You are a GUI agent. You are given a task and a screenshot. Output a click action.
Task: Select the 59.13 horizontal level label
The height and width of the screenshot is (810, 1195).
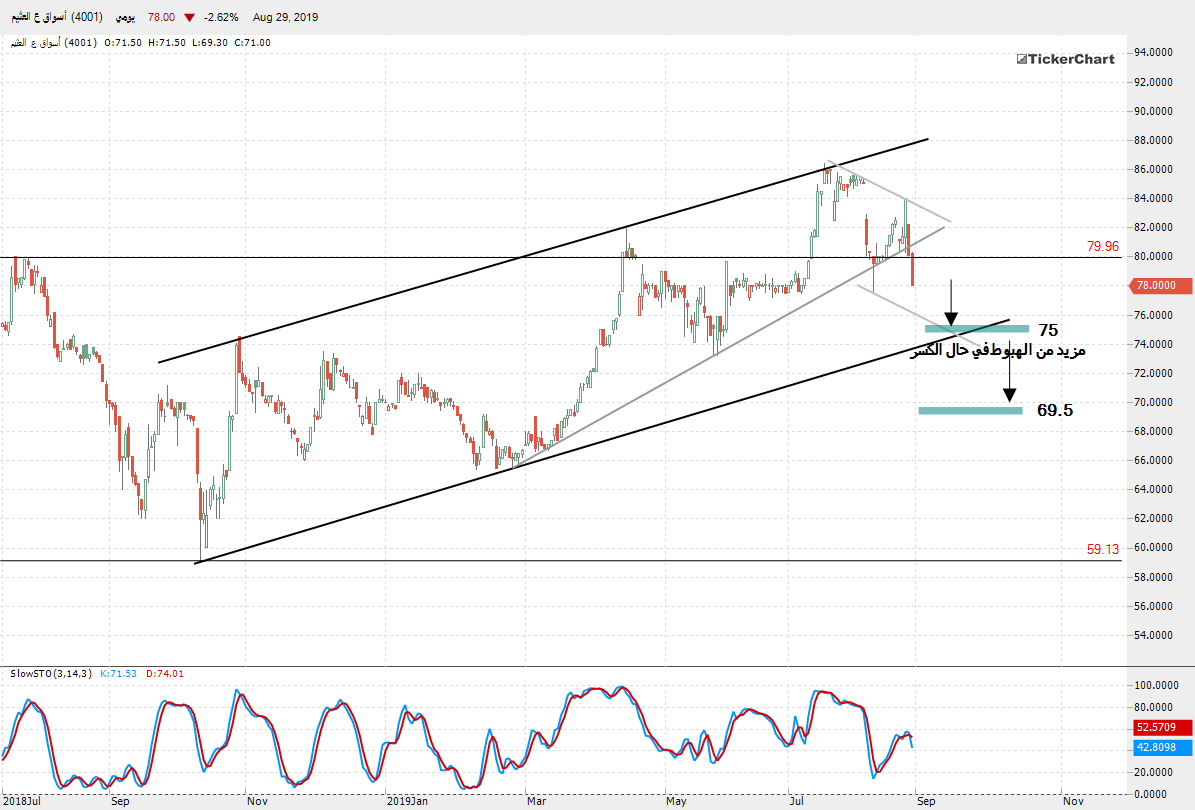pyautogui.click(x=1102, y=549)
